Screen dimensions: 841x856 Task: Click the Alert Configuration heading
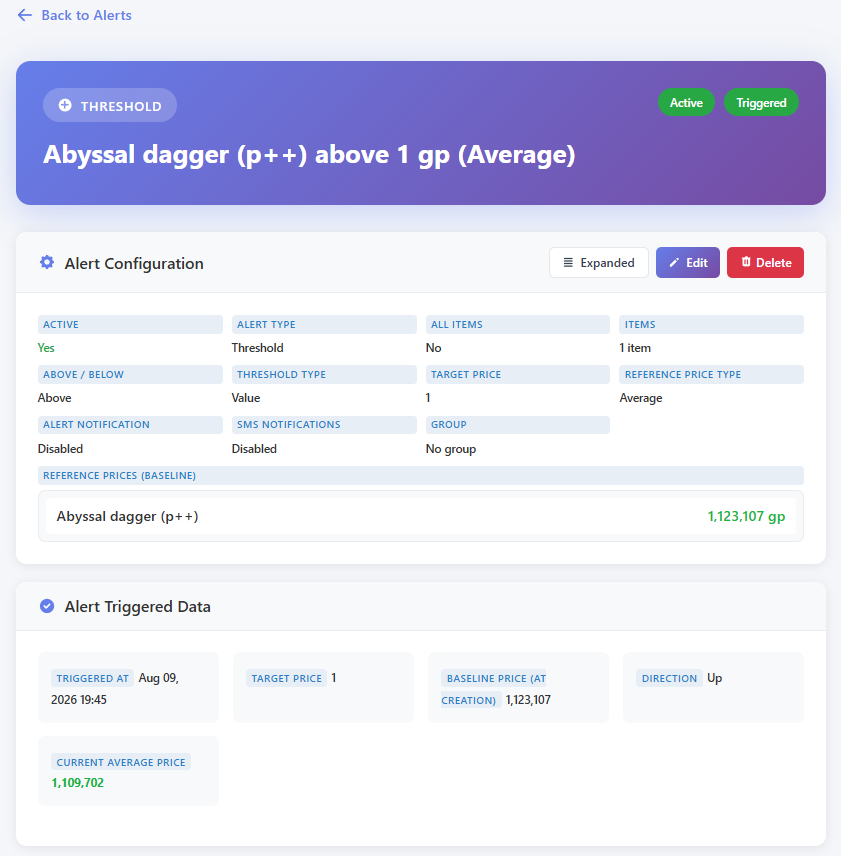pyautogui.click(x=134, y=264)
